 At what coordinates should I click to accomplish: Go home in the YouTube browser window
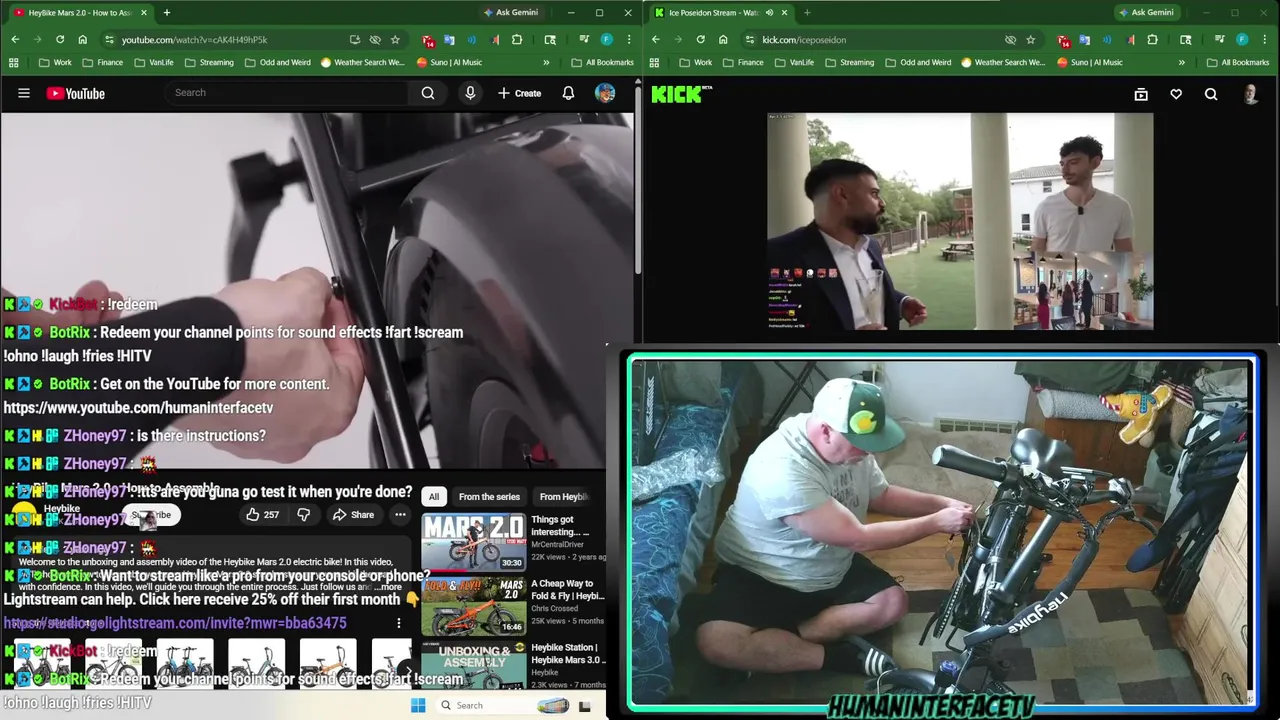point(82,39)
